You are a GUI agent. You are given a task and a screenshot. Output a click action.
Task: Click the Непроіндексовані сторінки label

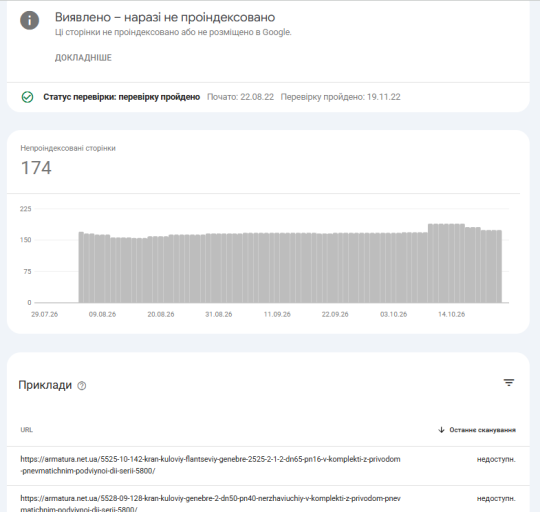pyautogui.click(x=68, y=148)
